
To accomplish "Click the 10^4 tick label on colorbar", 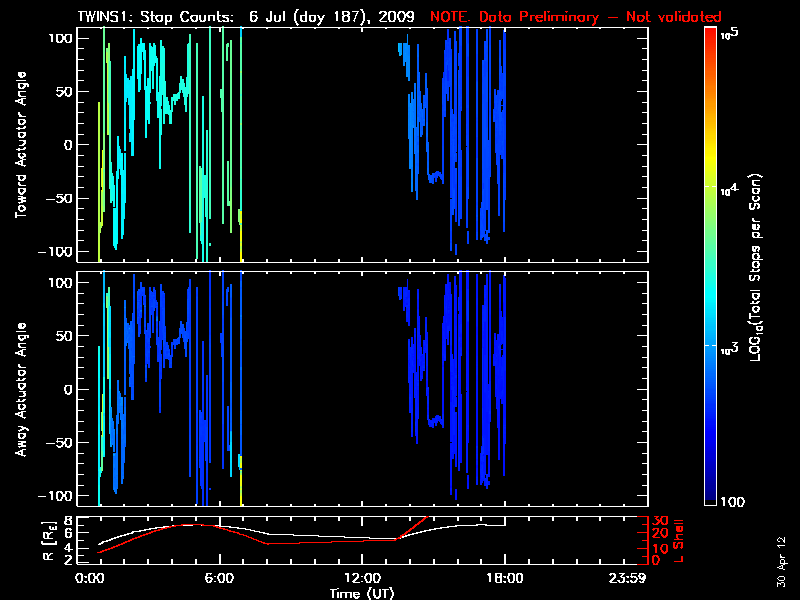I will coord(729,187).
